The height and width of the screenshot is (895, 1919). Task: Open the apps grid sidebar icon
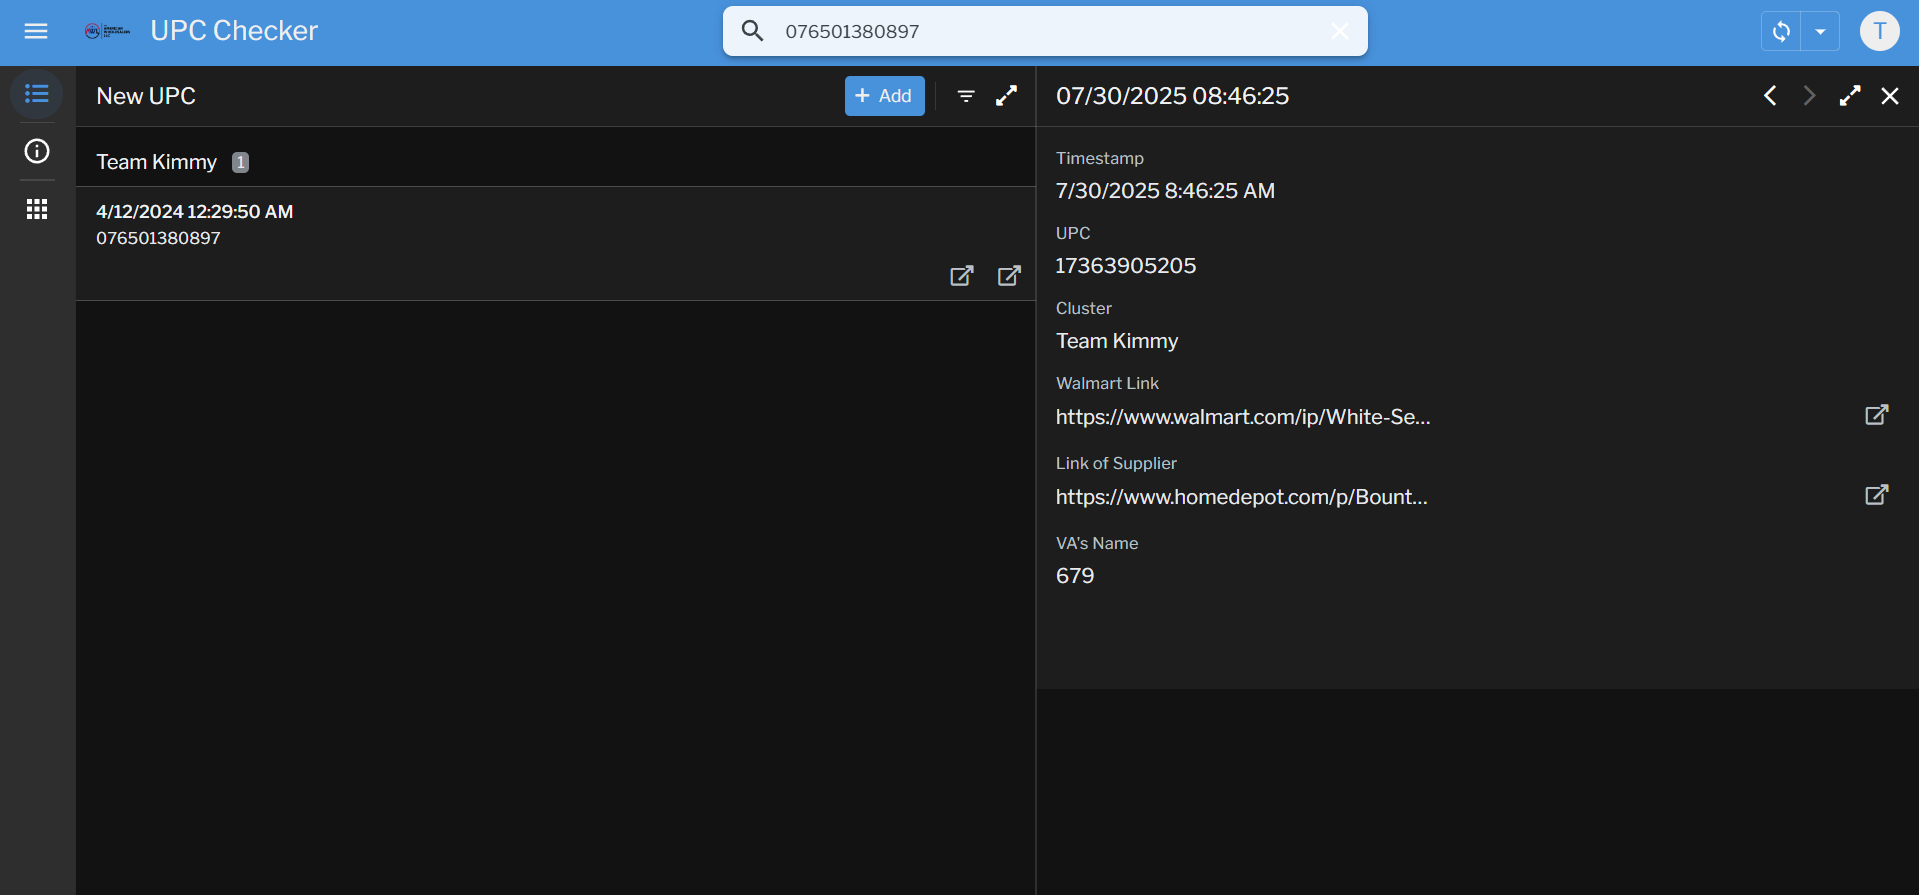pyautogui.click(x=37, y=209)
